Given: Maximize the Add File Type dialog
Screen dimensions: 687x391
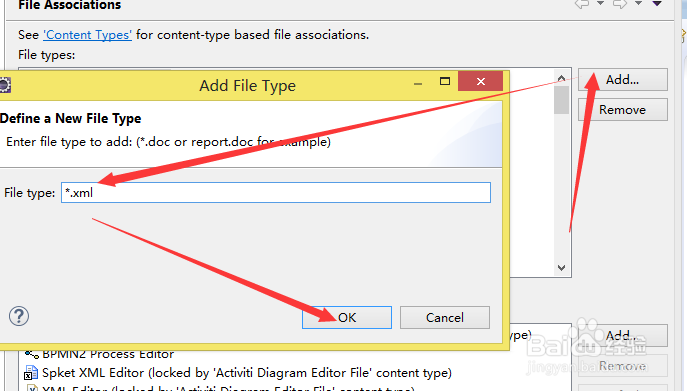Looking at the screenshot, I should (x=445, y=81).
